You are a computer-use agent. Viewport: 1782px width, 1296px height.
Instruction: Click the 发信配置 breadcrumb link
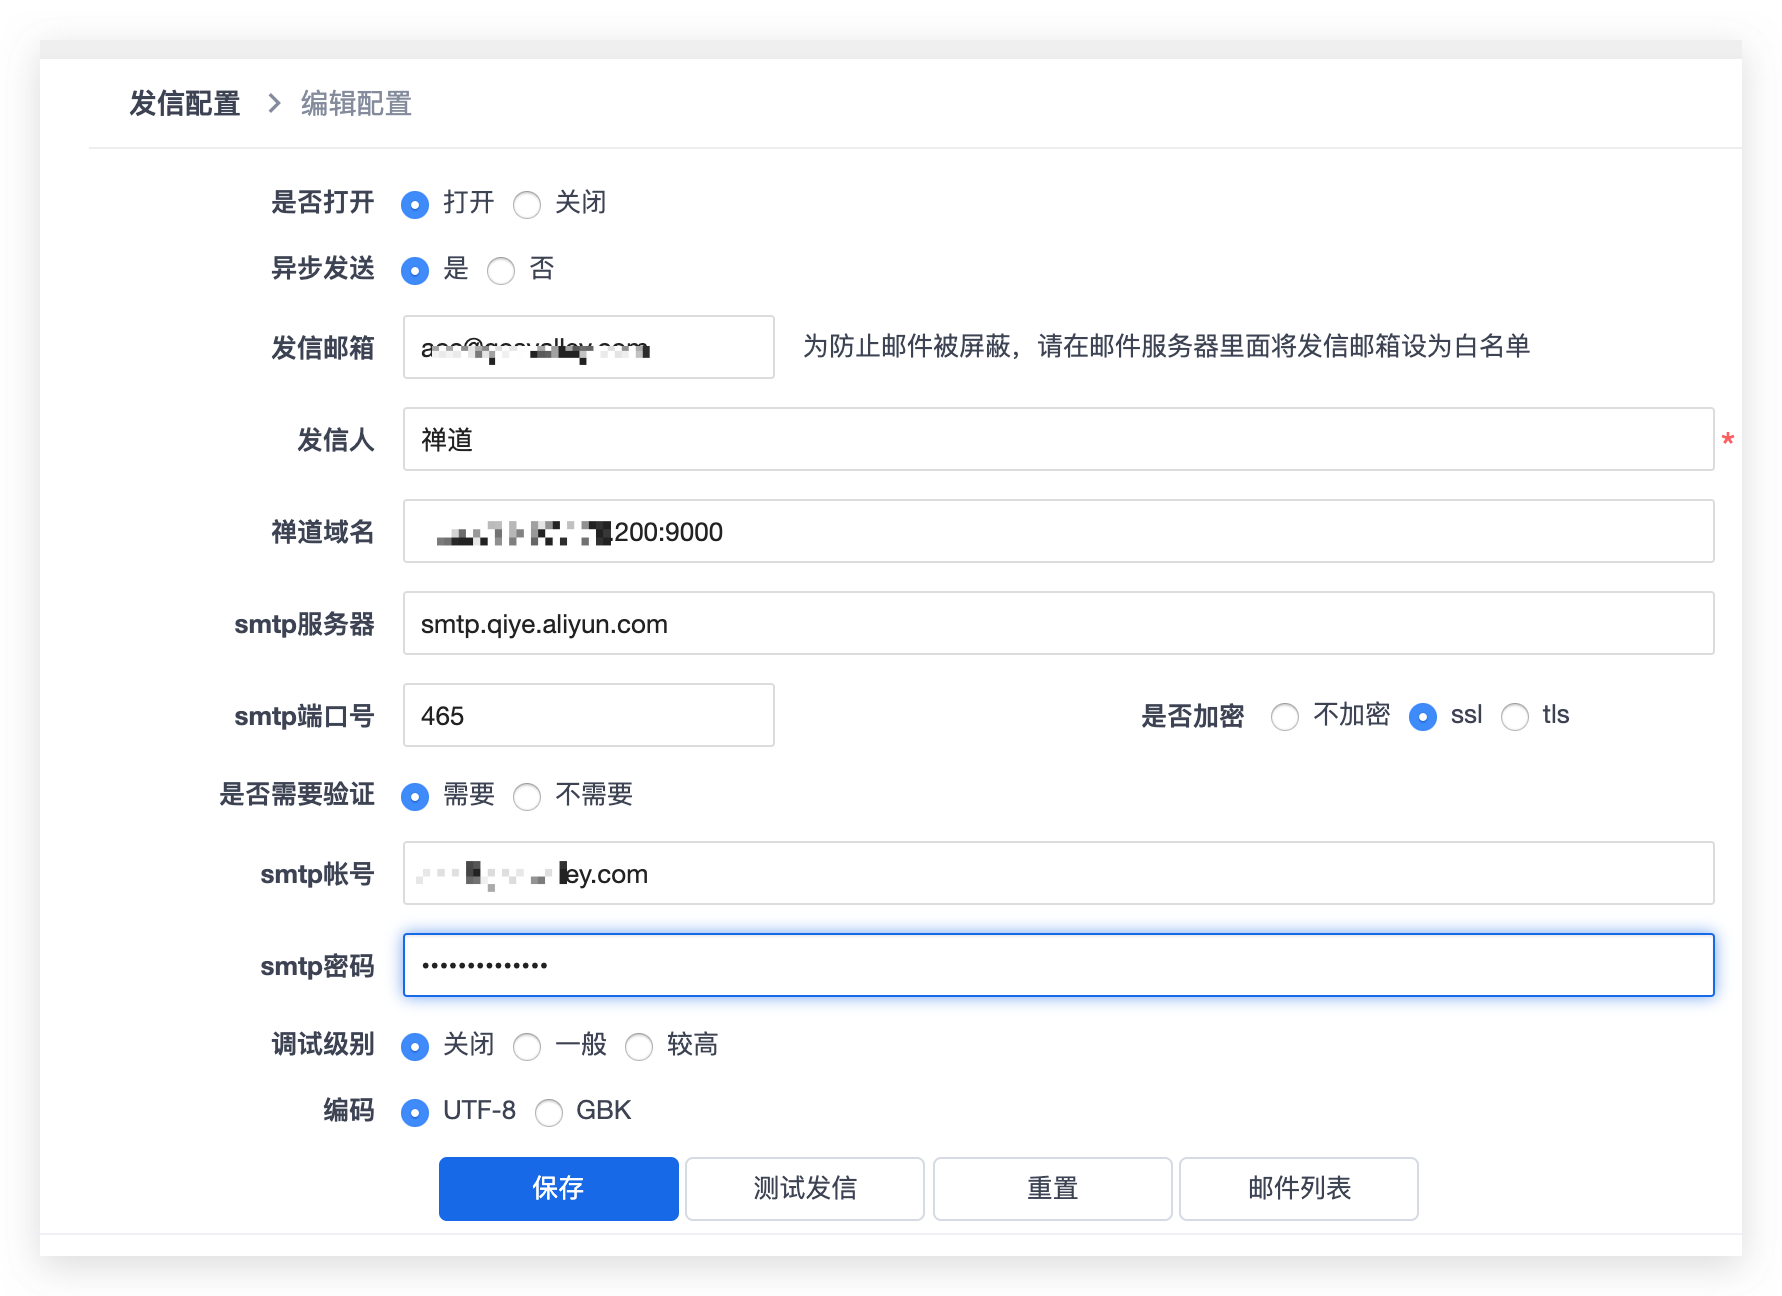coord(185,104)
